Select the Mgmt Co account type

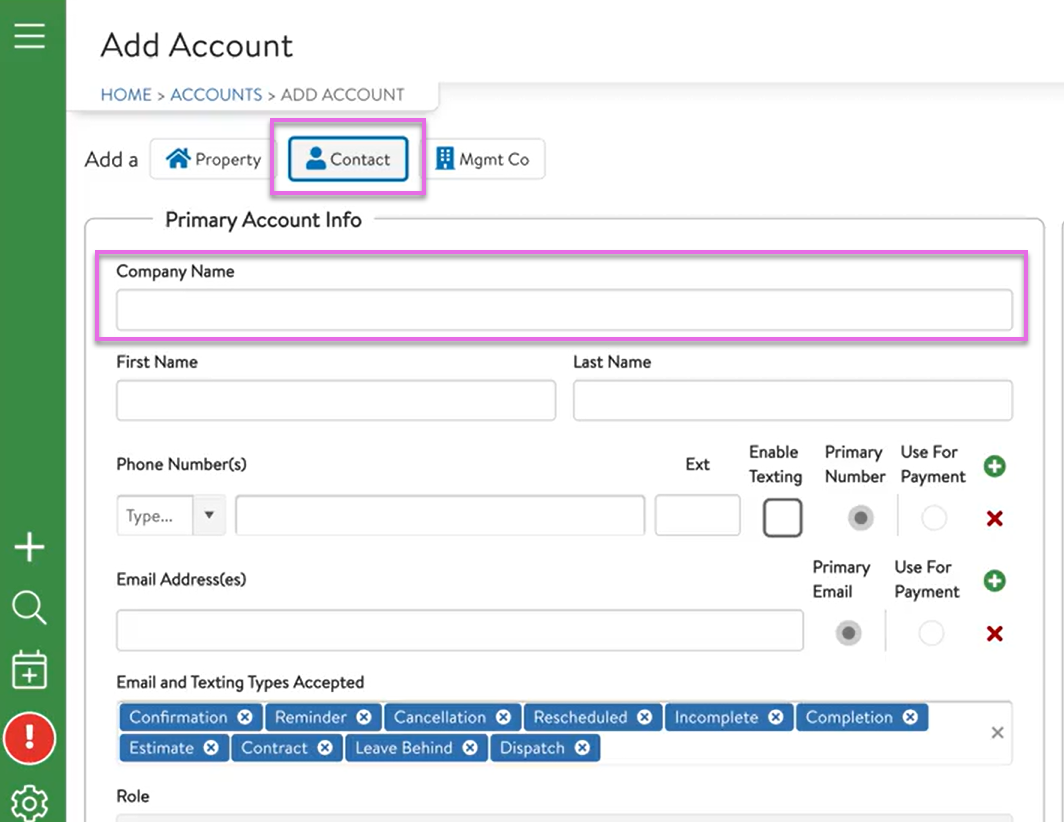tap(483, 159)
